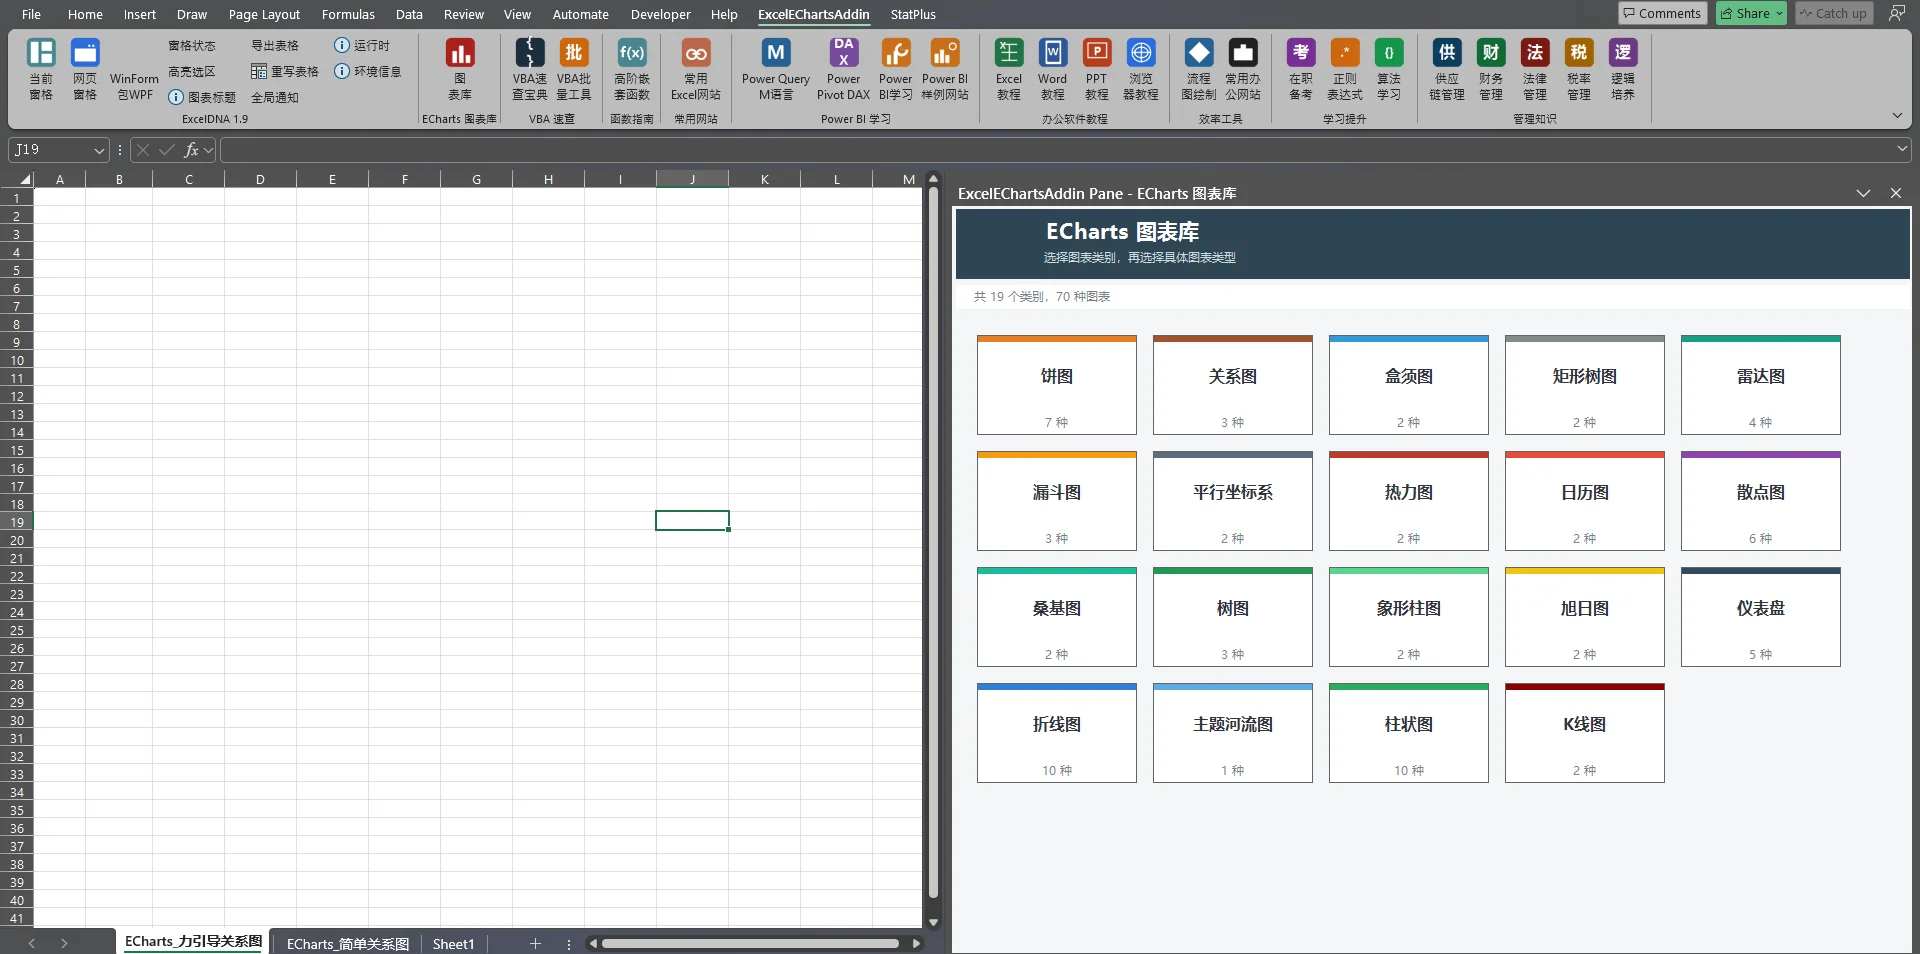Select the K线图 chart category
Viewport: 1920px width, 954px height.
coord(1585,733)
